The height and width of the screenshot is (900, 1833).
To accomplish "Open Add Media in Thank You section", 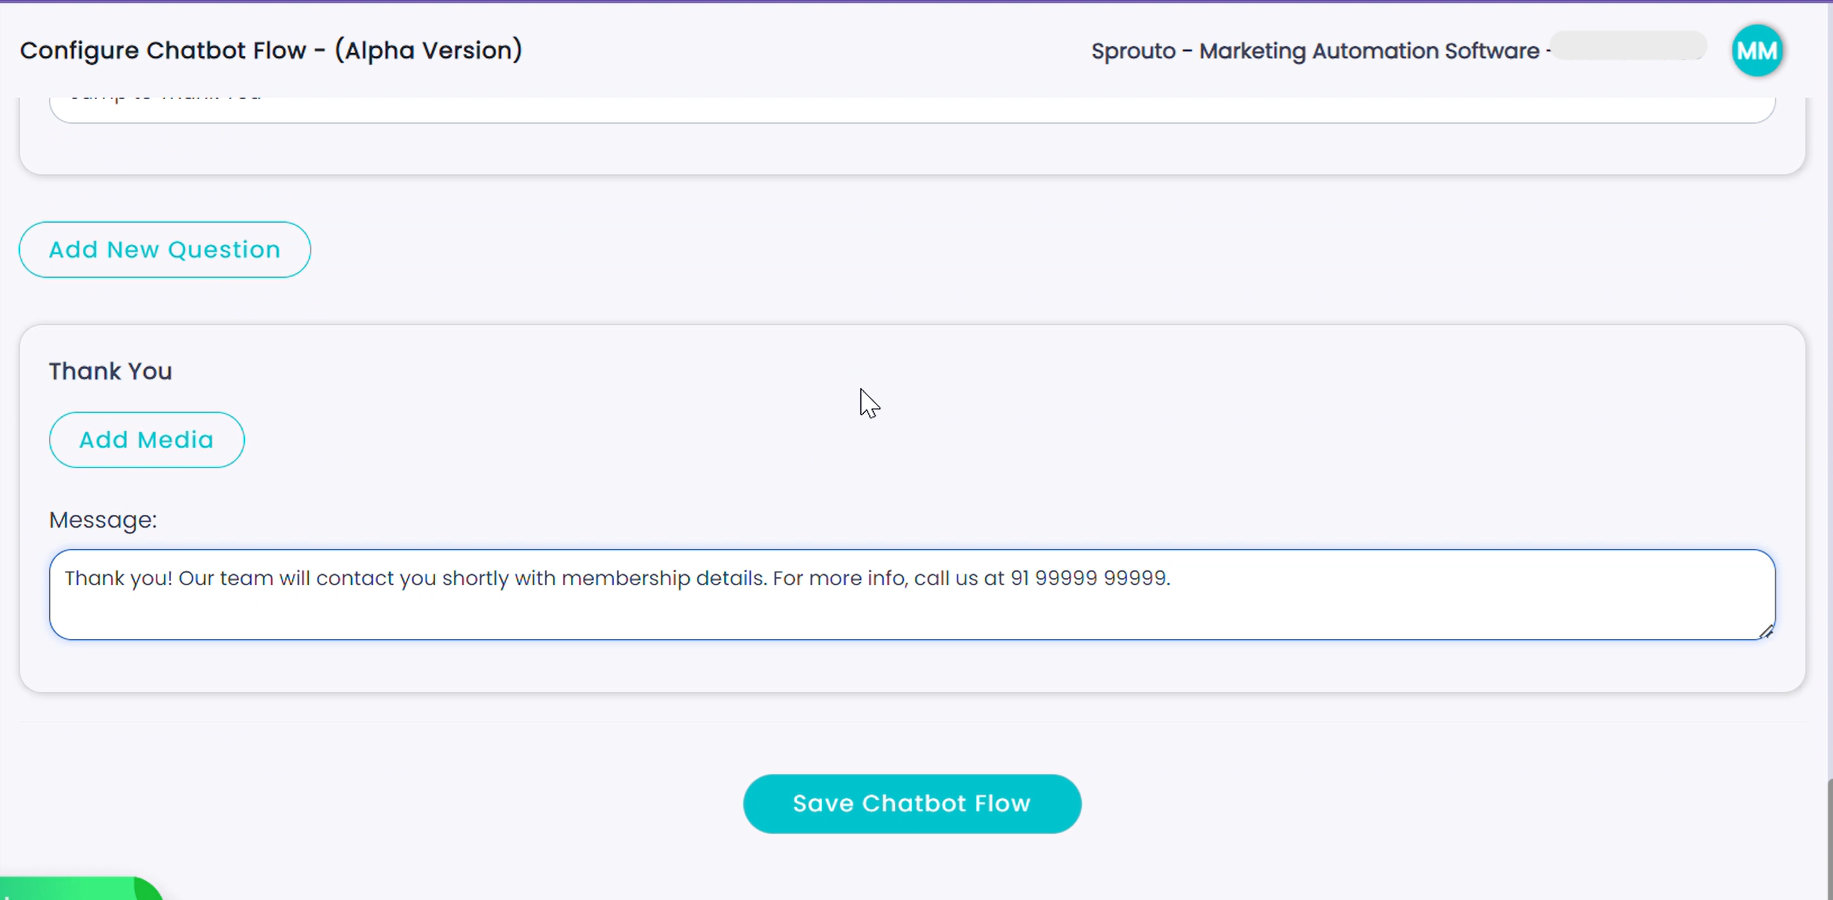I will coord(147,440).
